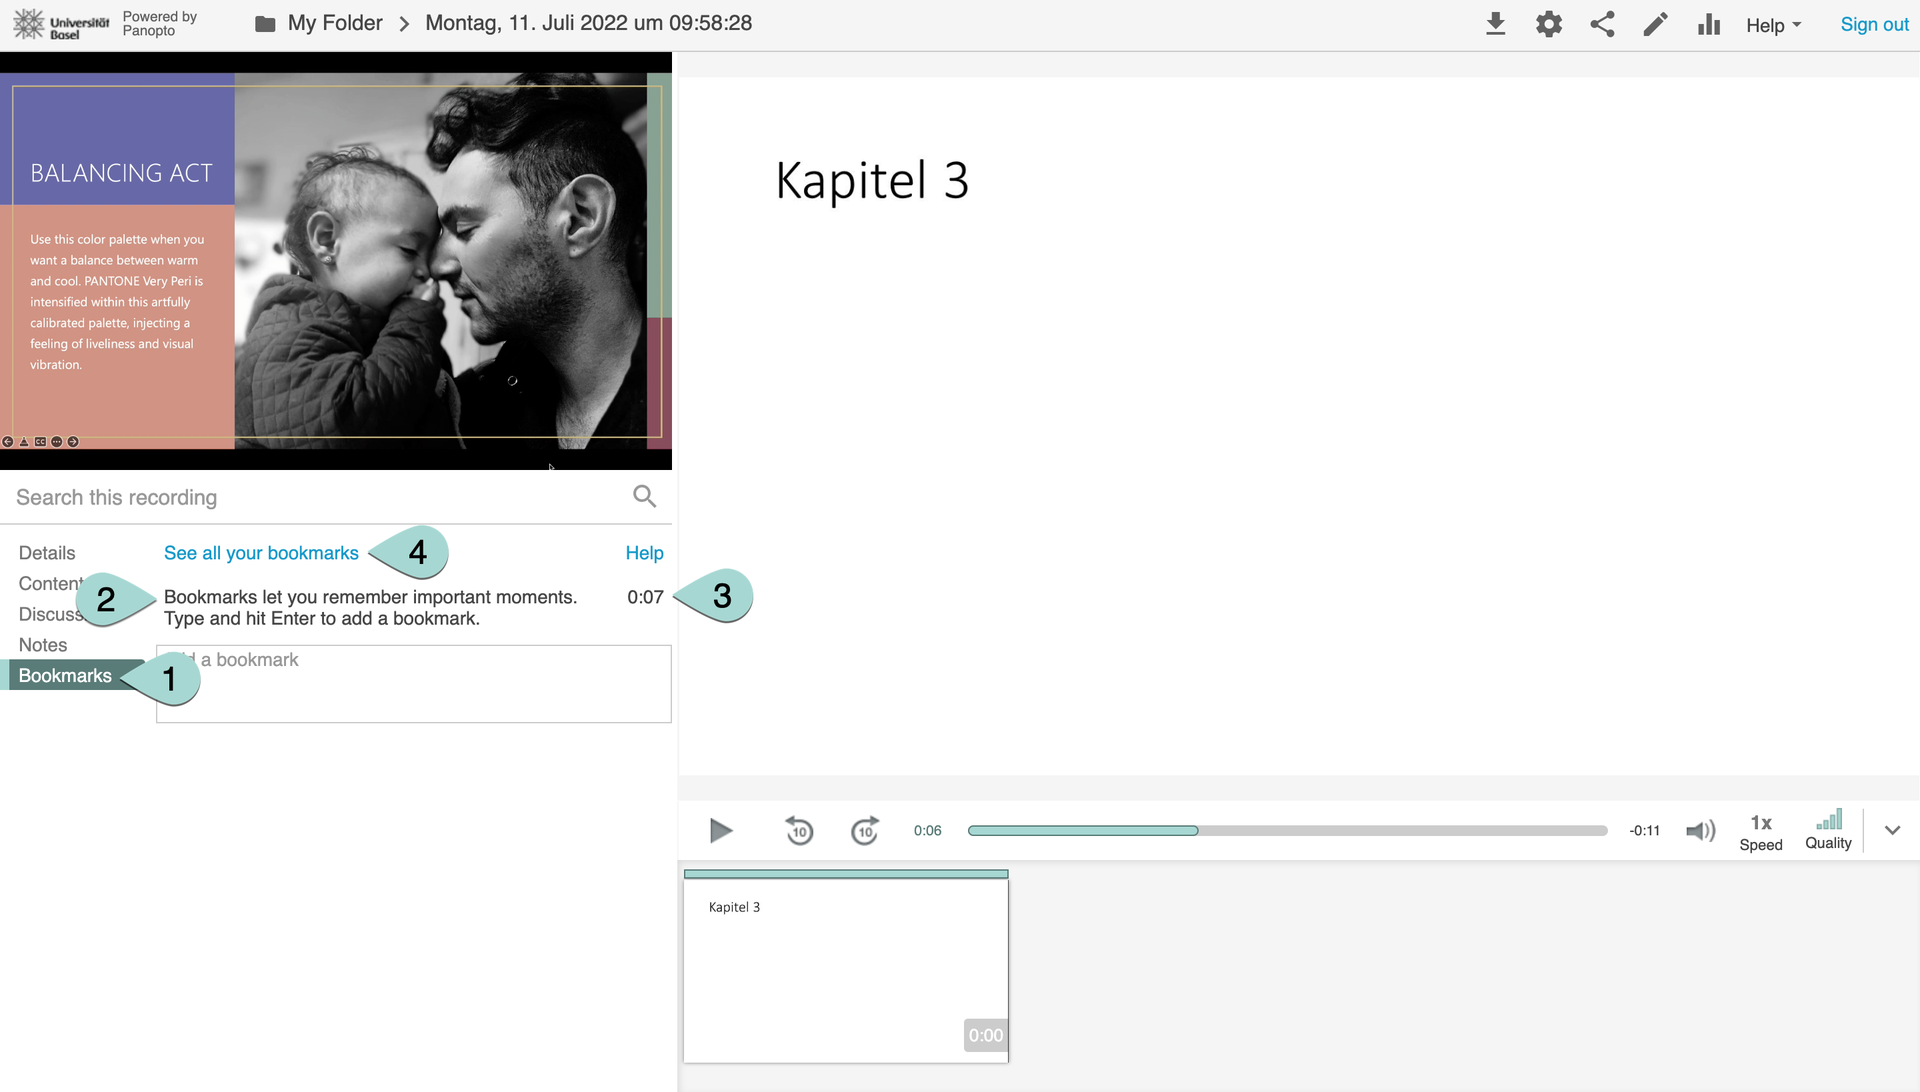Image resolution: width=1920 pixels, height=1092 pixels.
Task: Click the pencil edit icon
Action: tap(1655, 24)
